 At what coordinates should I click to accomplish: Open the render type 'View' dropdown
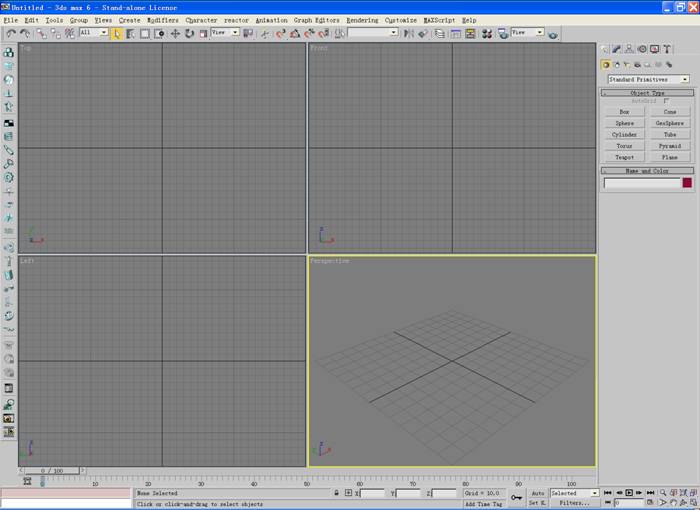coord(527,32)
